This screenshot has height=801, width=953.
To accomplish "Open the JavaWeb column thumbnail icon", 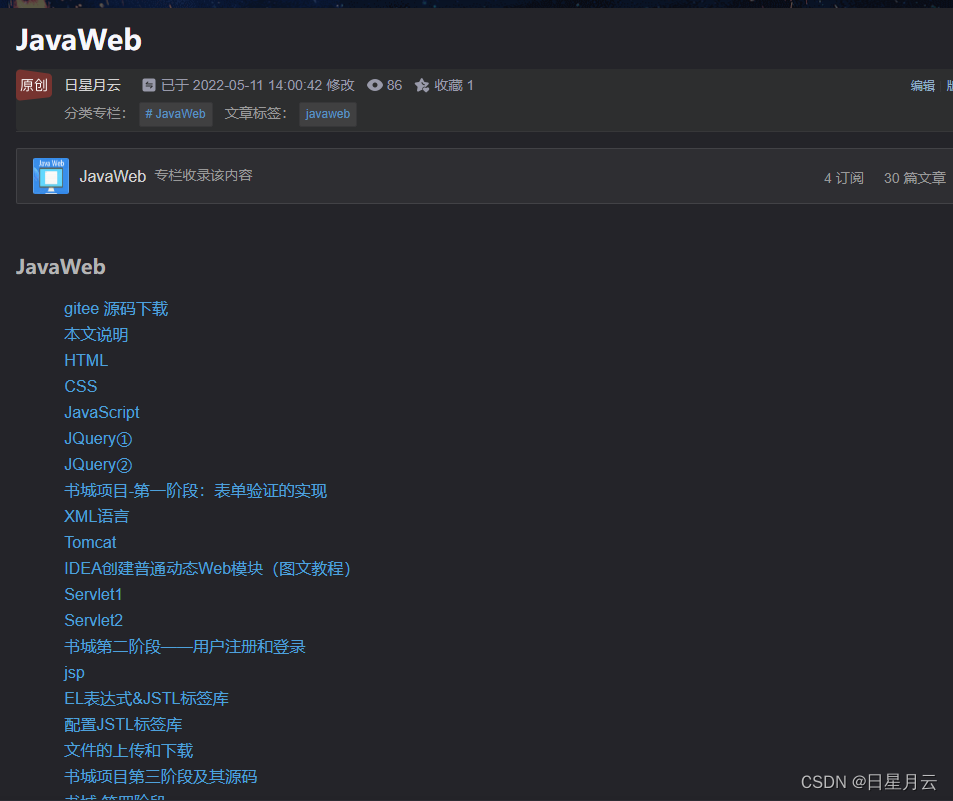I will point(51,176).
